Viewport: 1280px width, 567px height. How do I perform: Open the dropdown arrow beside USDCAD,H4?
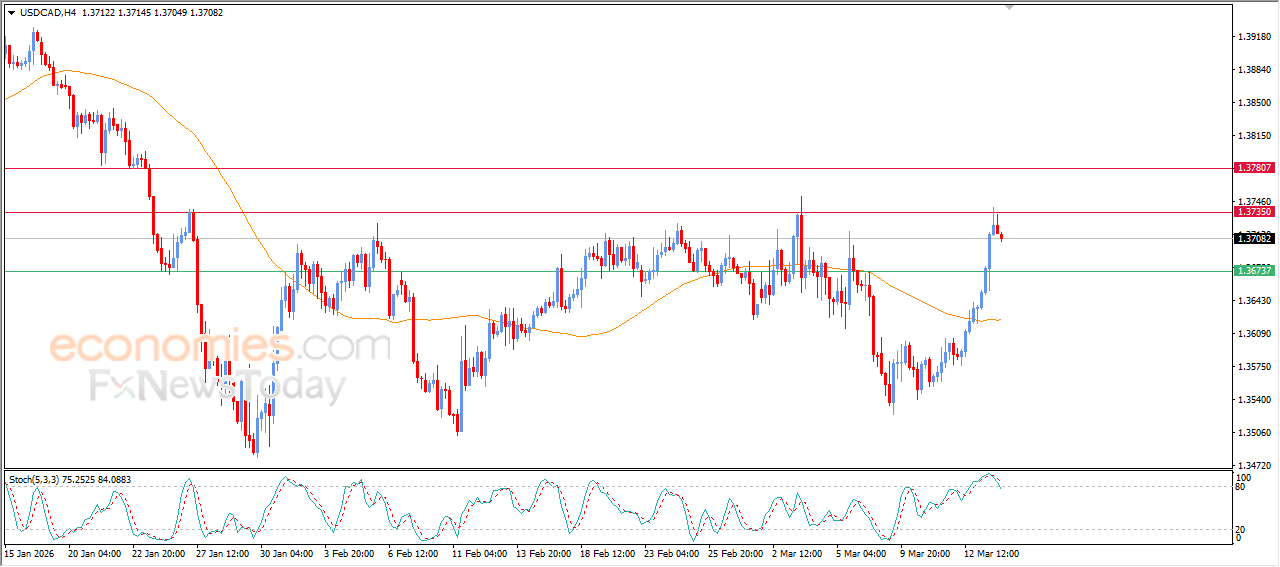point(11,13)
